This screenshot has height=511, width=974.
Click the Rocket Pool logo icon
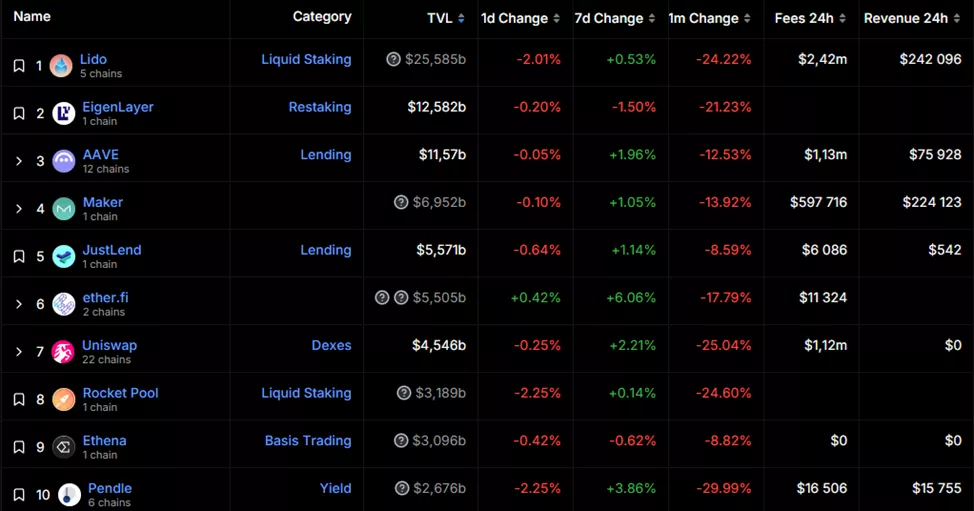pyautogui.click(x=64, y=400)
